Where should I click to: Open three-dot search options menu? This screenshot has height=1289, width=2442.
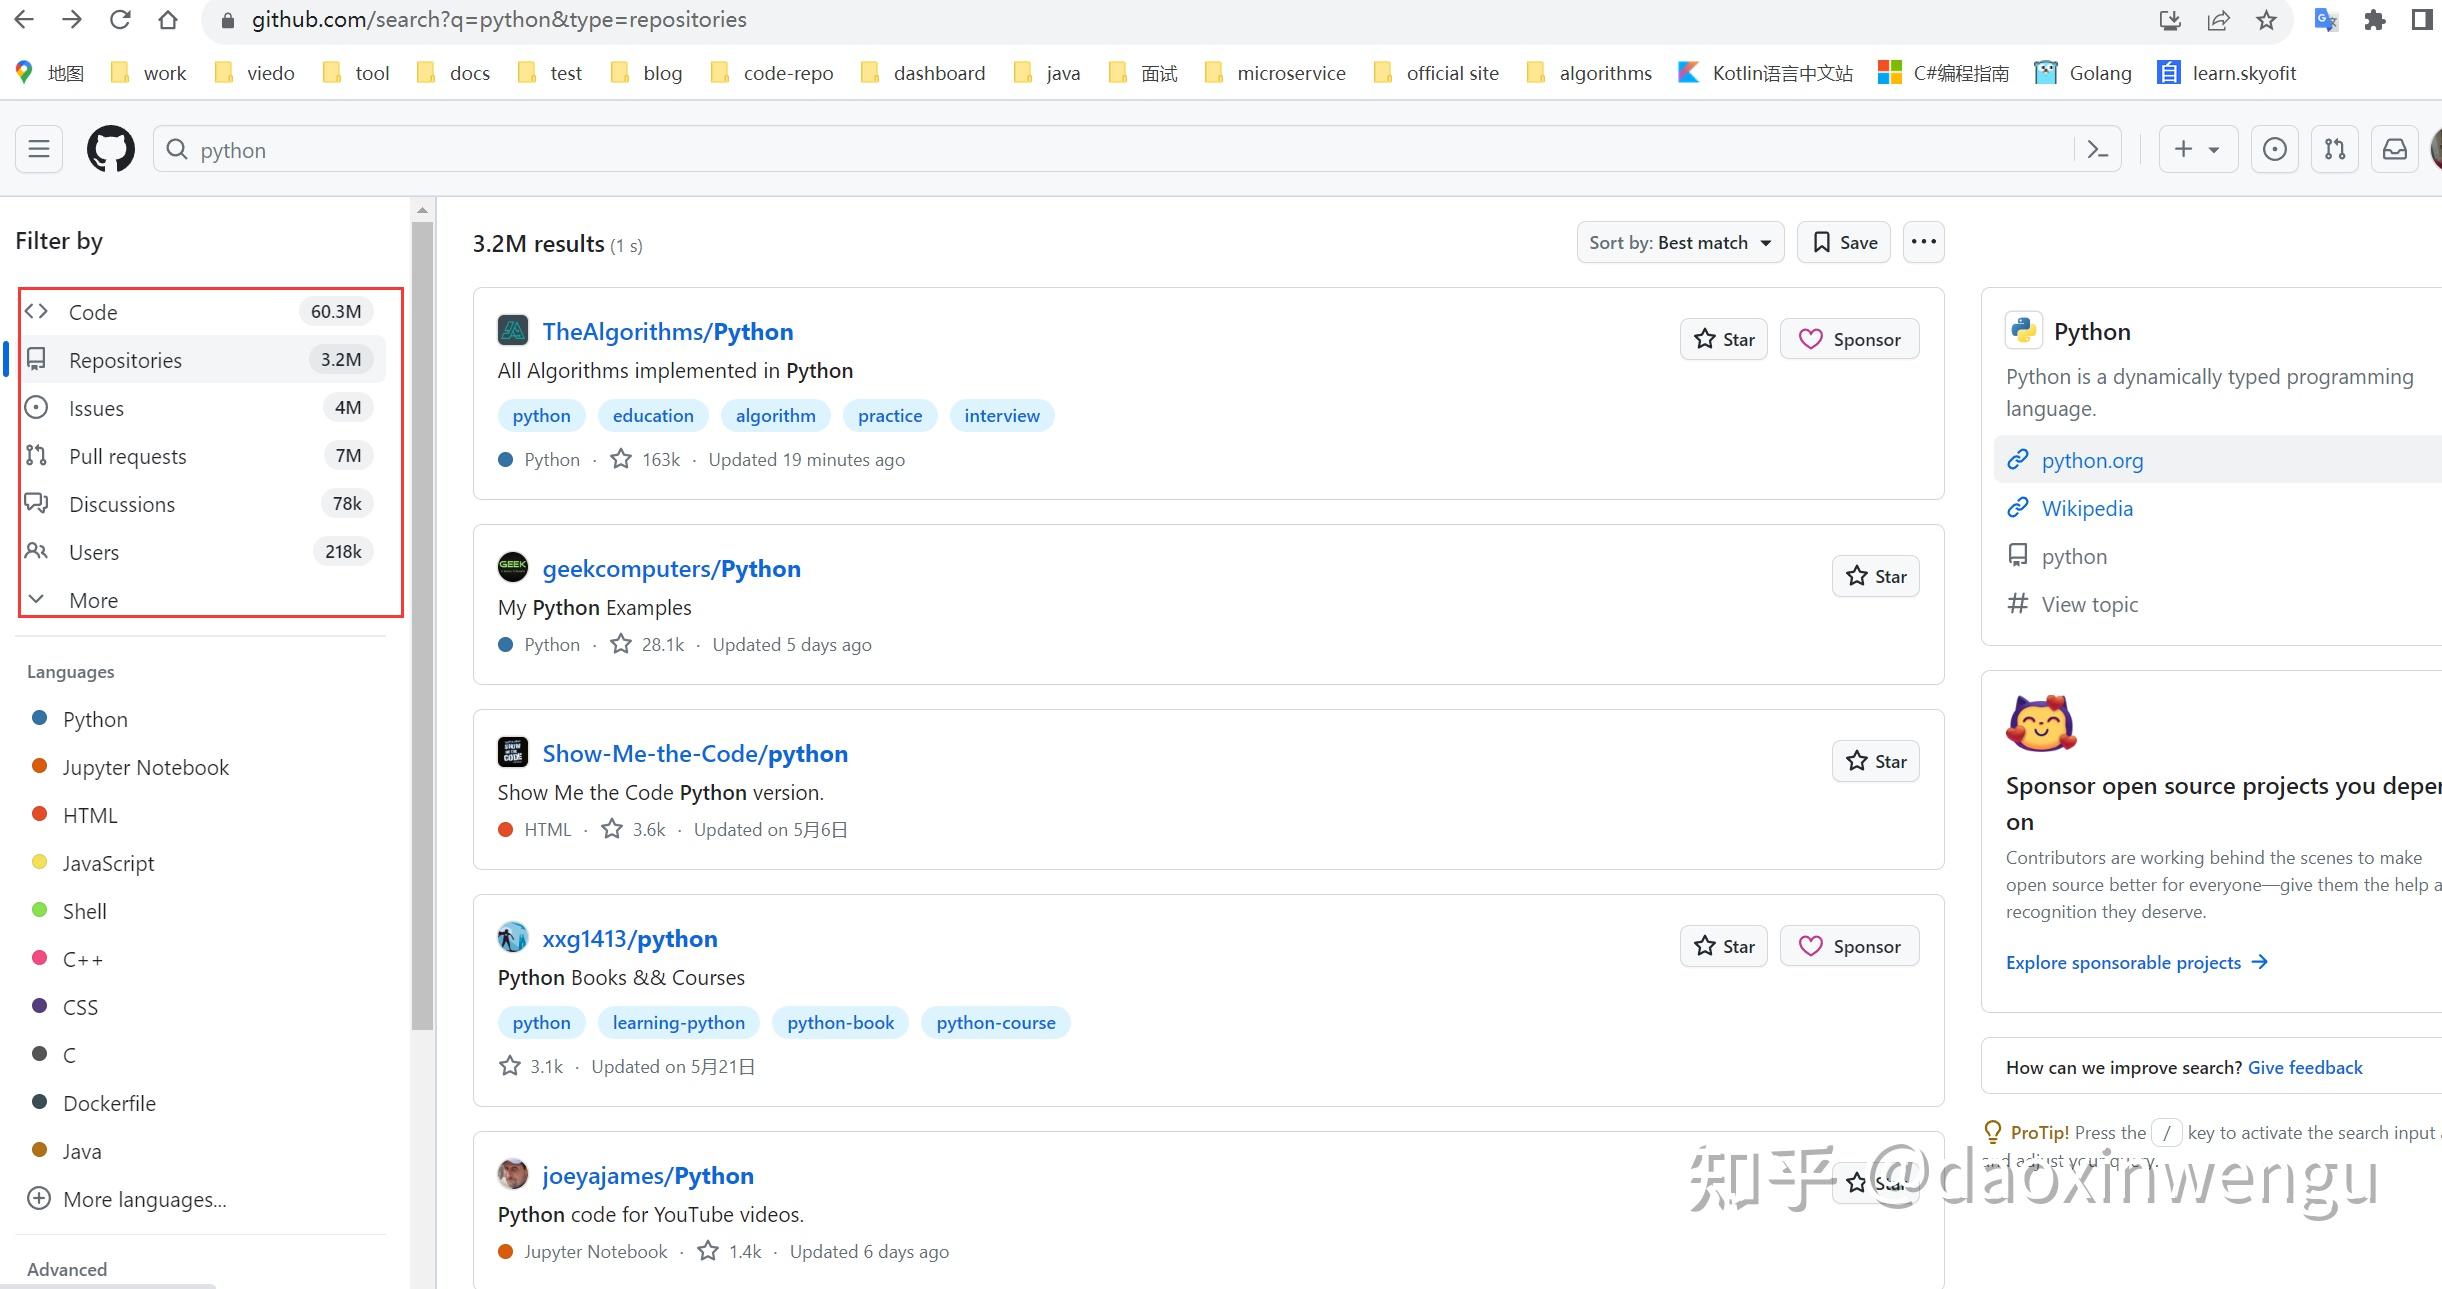click(x=1923, y=242)
